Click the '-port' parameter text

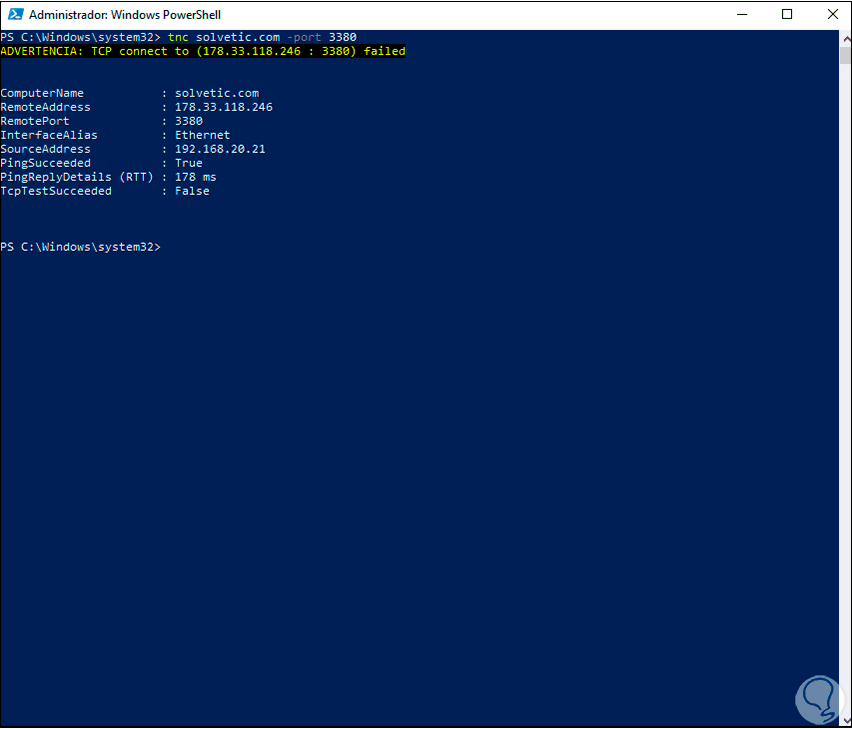pos(304,37)
